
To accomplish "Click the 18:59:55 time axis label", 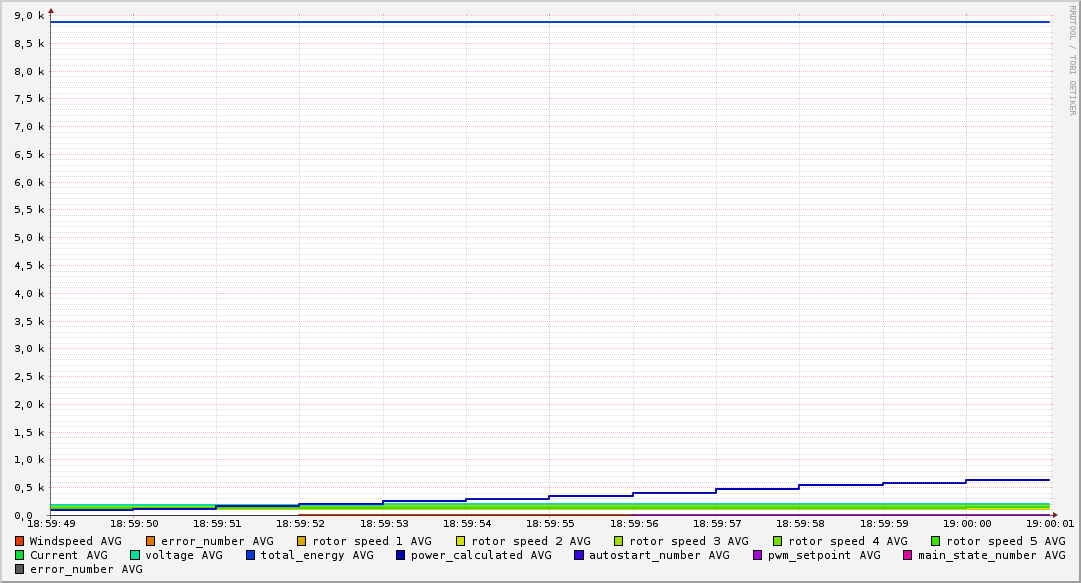I will (x=549, y=523).
